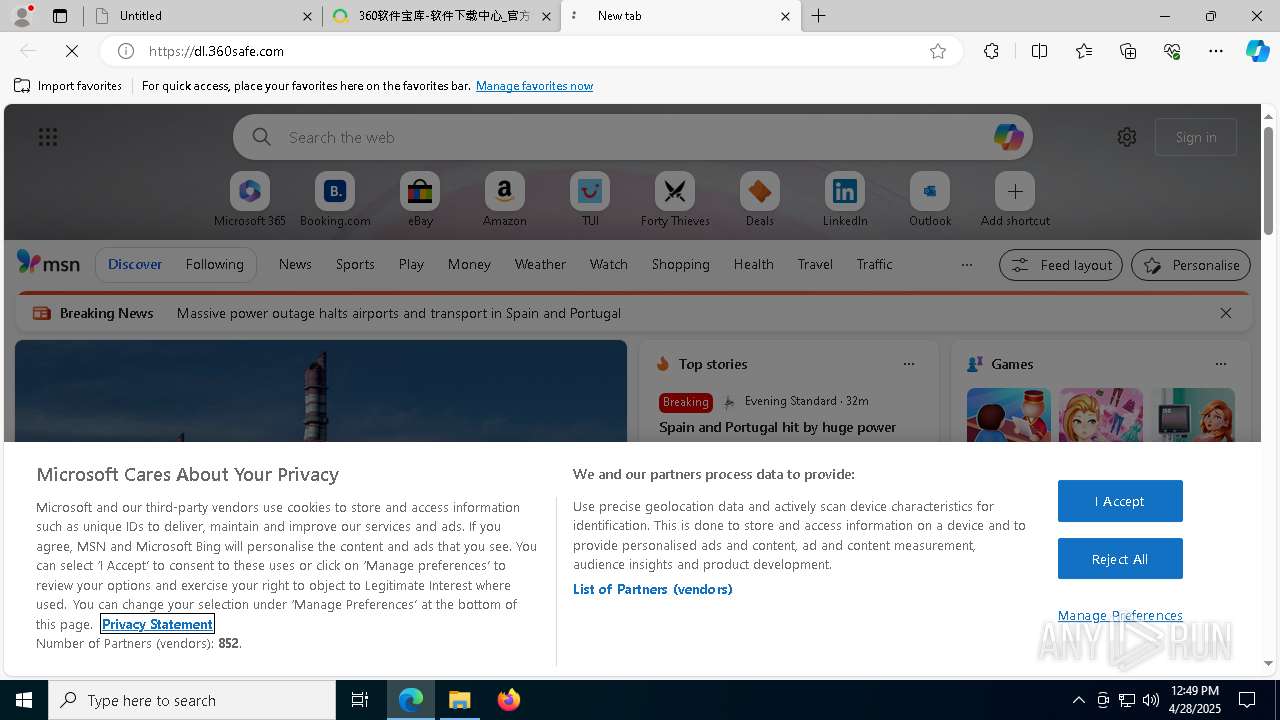The height and width of the screenshot is (720, 1280).
Task: Go to News category
Action: point(295,264)
